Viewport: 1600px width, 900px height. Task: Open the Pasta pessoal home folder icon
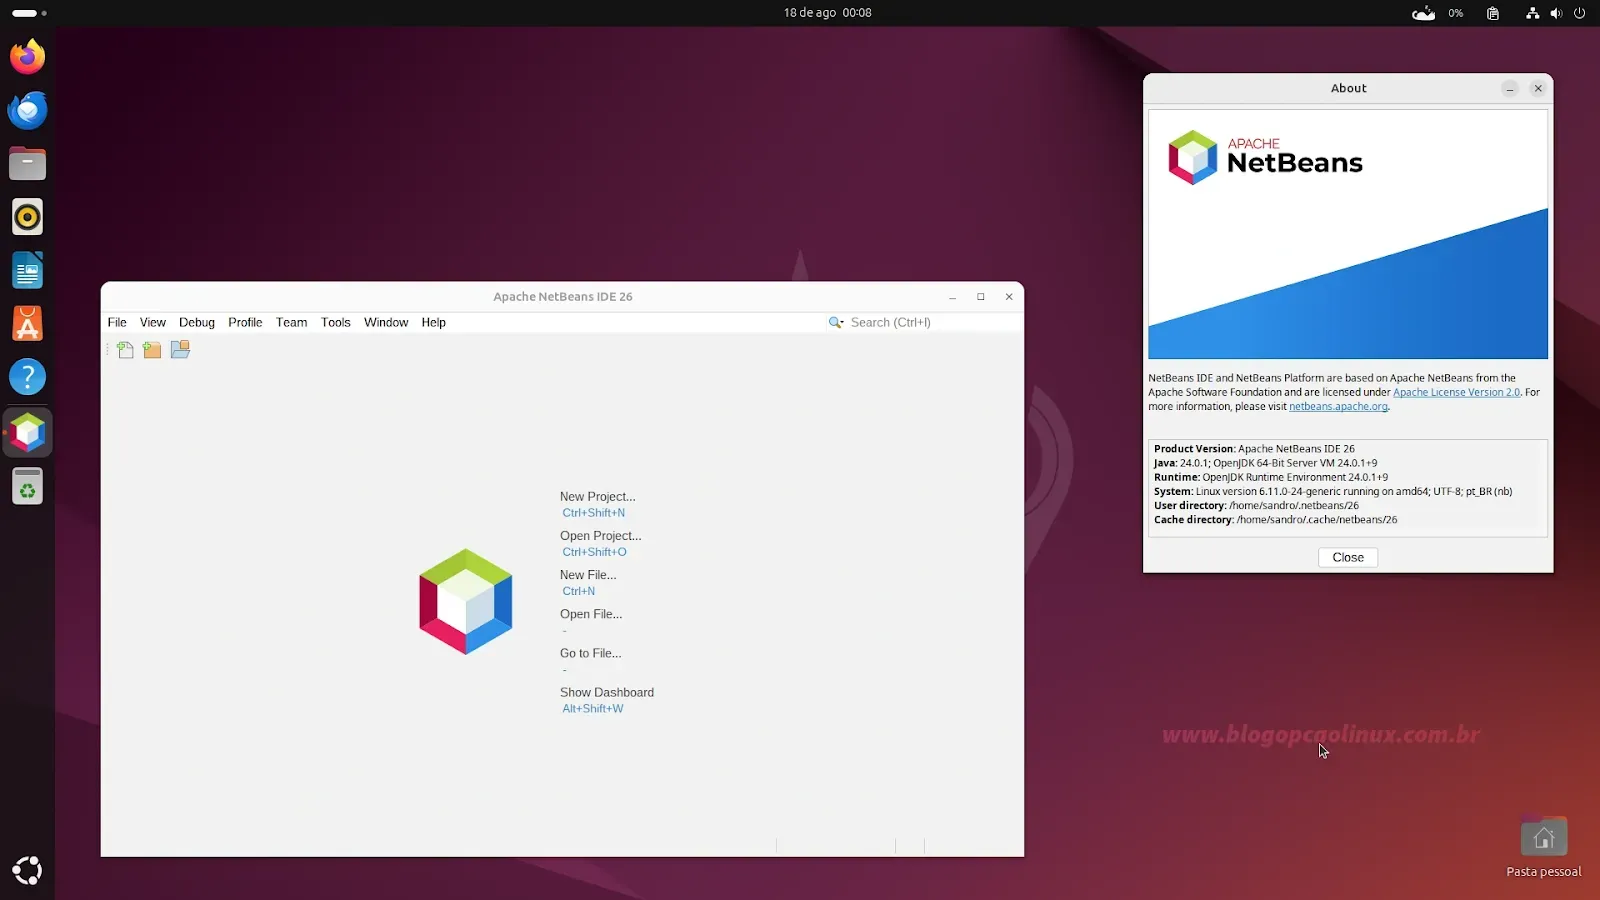pyautogui.click(x=1544, y=848)
